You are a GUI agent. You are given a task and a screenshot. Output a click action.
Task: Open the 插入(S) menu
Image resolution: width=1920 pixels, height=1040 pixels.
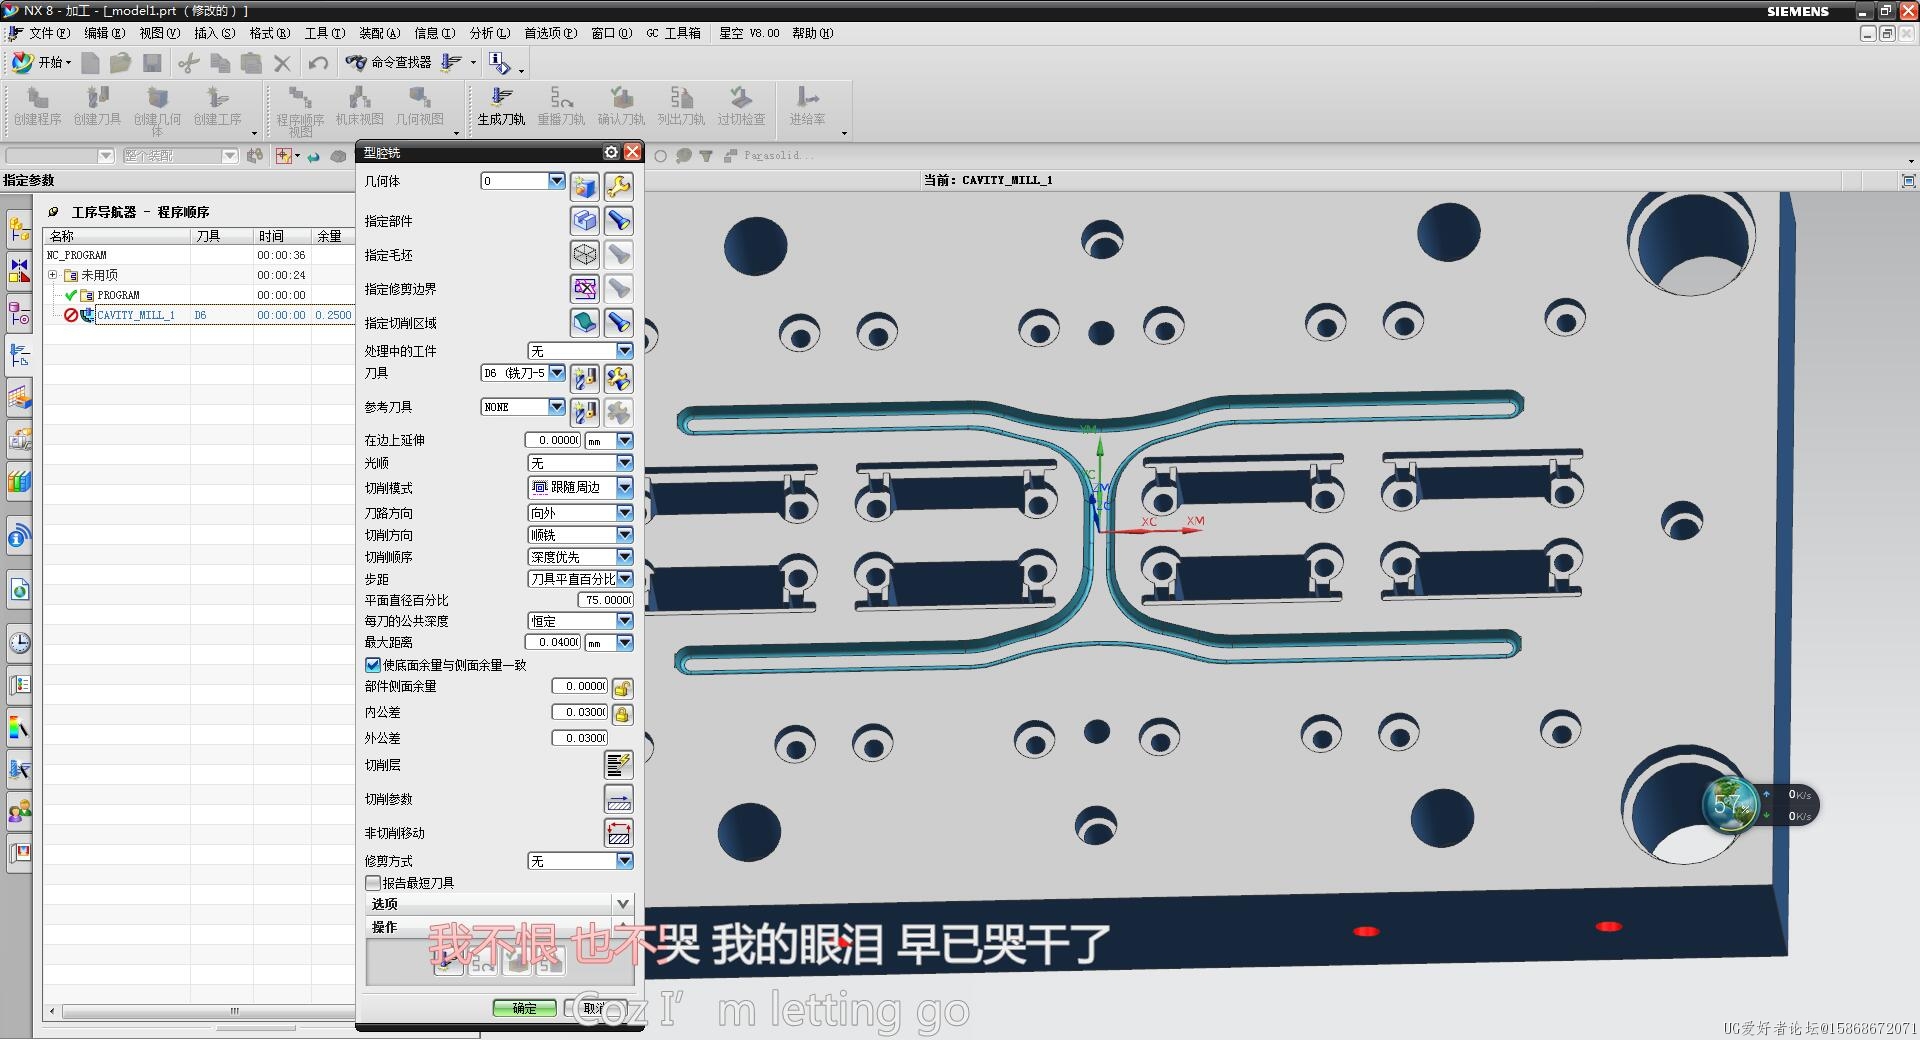(x=215, y=33)
